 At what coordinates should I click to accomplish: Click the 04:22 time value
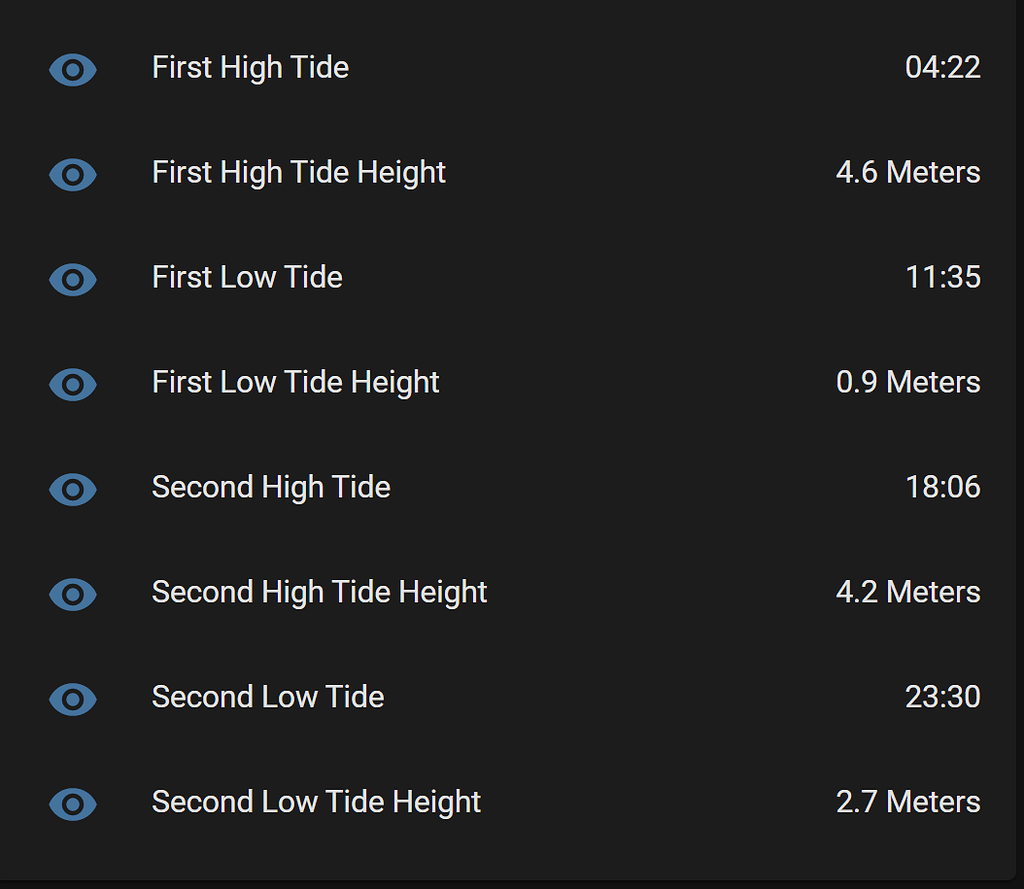click(x=942, y=68)
